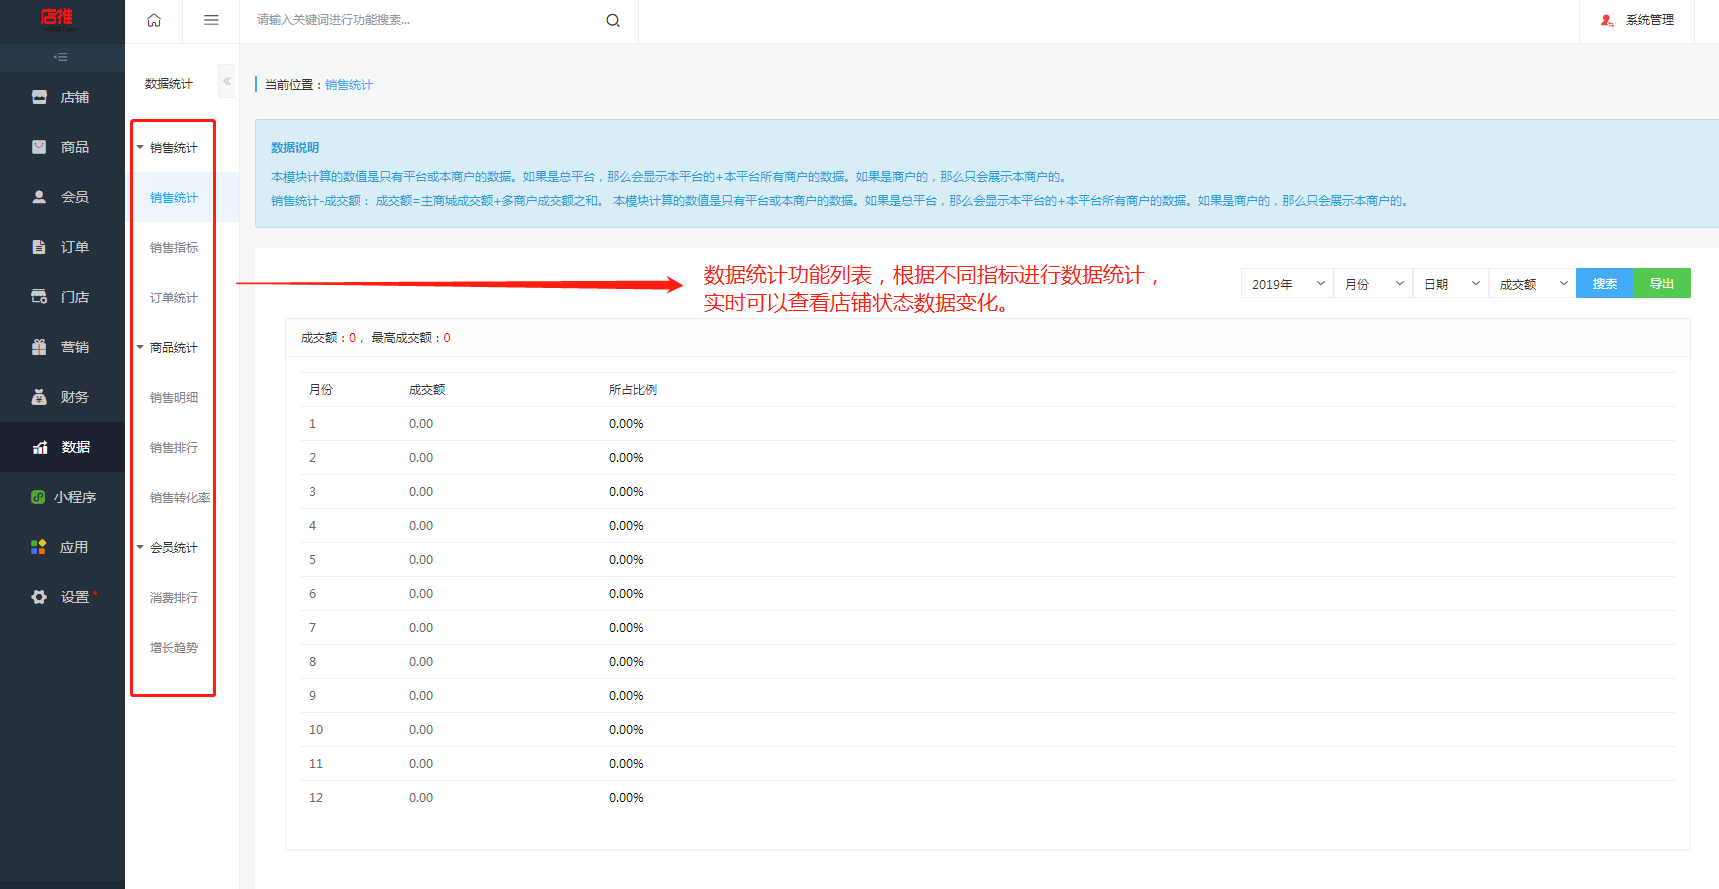
Task: Open the 财务 menu item
Action: 62,397
